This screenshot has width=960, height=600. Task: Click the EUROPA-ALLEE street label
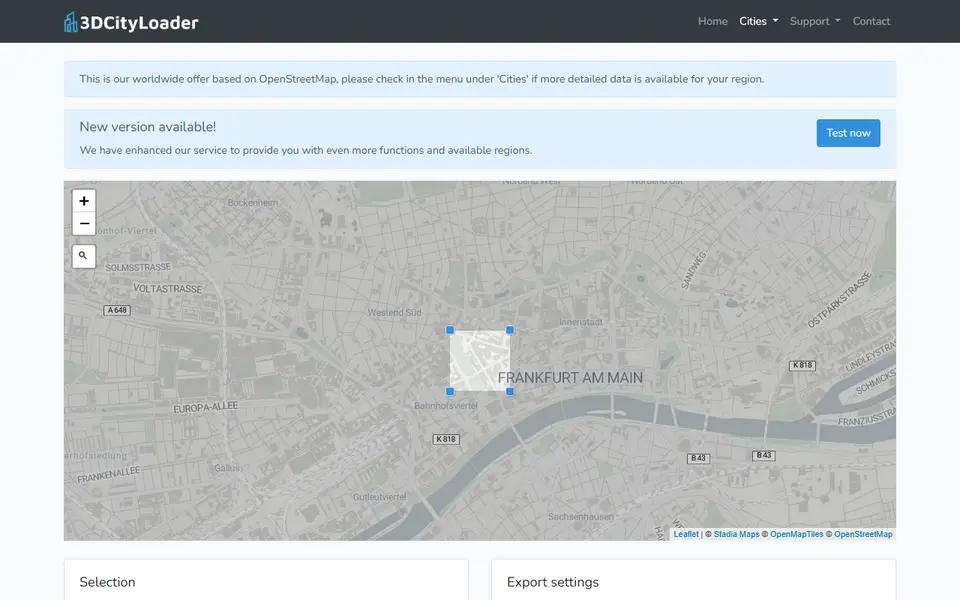205,407
